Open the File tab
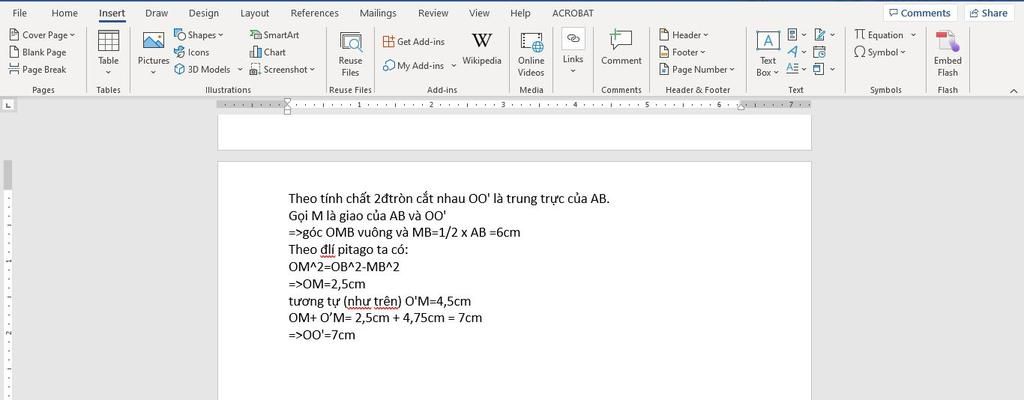This screenshot has width=1024, height=400. tap(20, 13)
